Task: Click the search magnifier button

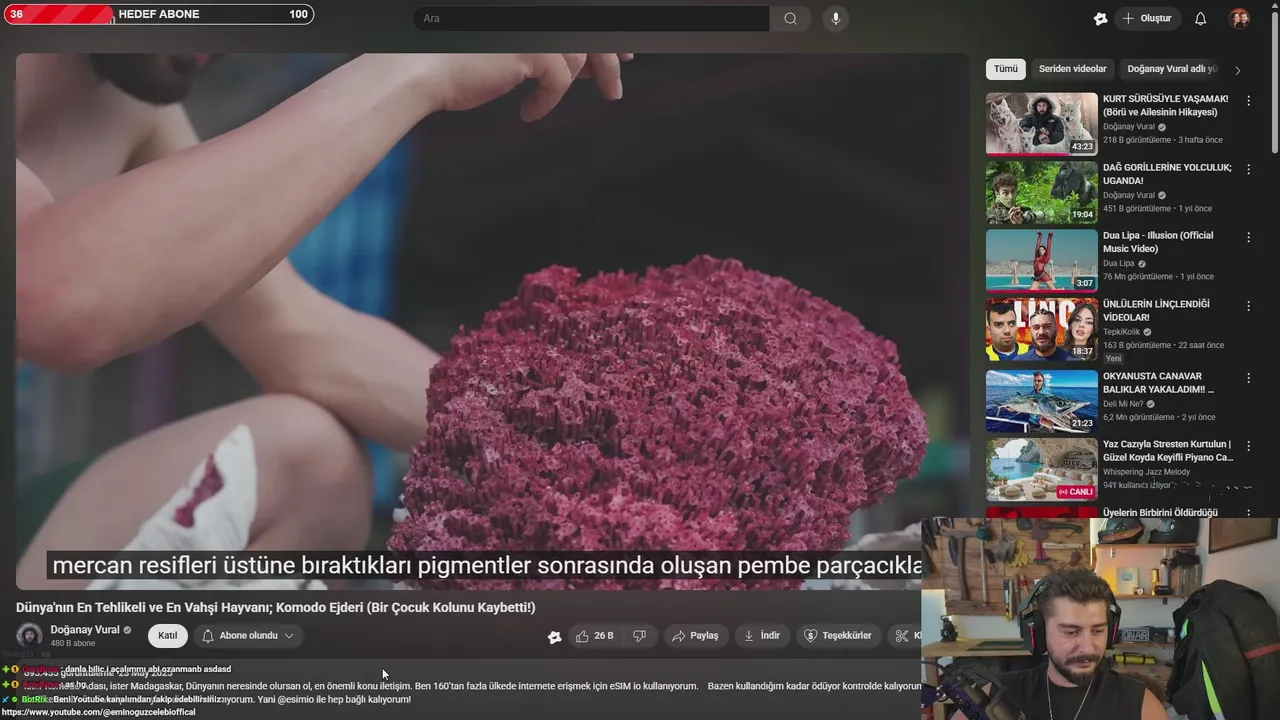Action: [x=790, y=18]
